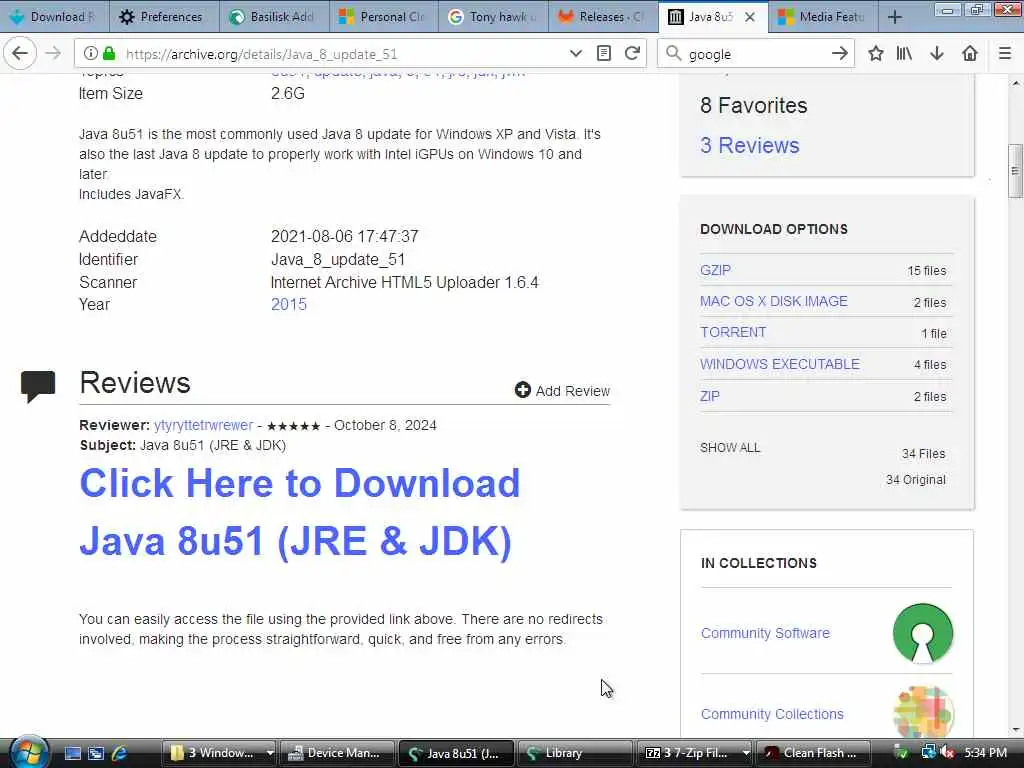Open Community Collections thumbnail image
Image resolution: width=1024 pixels, height=768 pixels.
923,712
